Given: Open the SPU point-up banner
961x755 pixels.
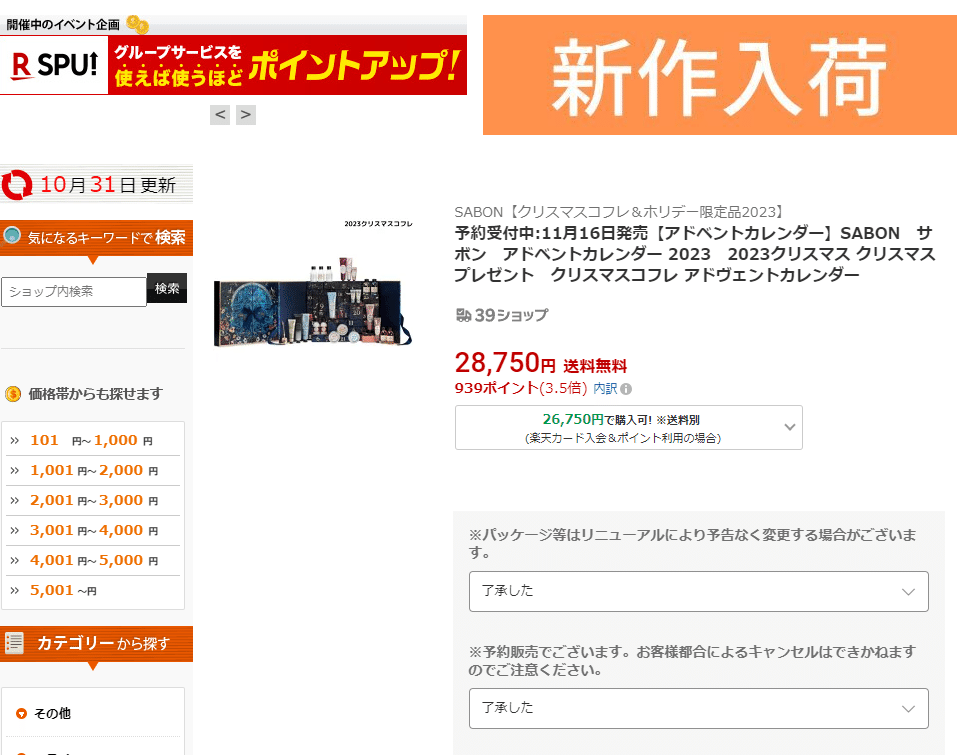Looking at the screenshot, I should tap(233, 65).
